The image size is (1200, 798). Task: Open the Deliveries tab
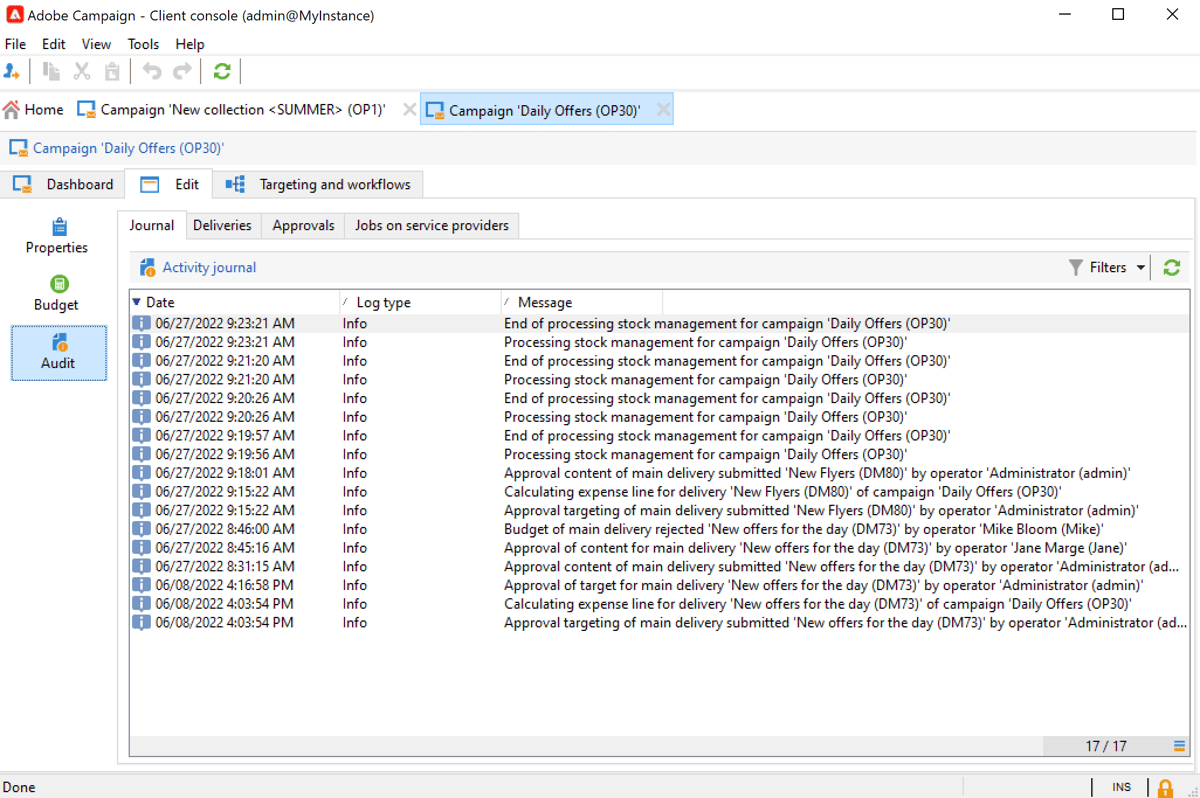(222, 225)
